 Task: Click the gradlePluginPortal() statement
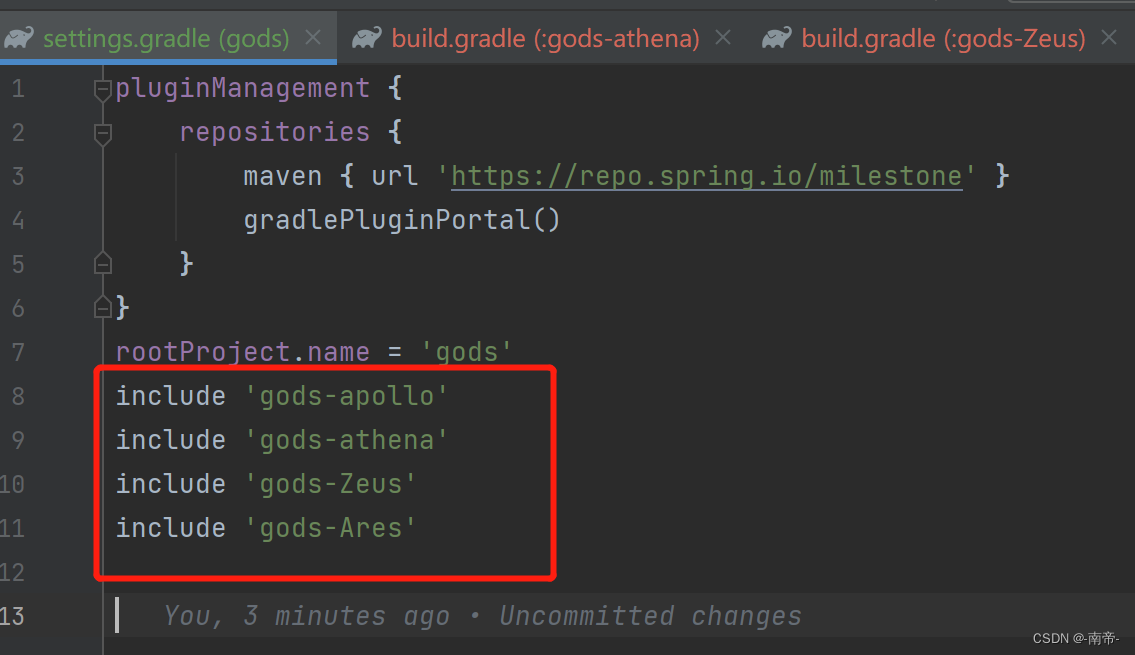pos(400,219)
